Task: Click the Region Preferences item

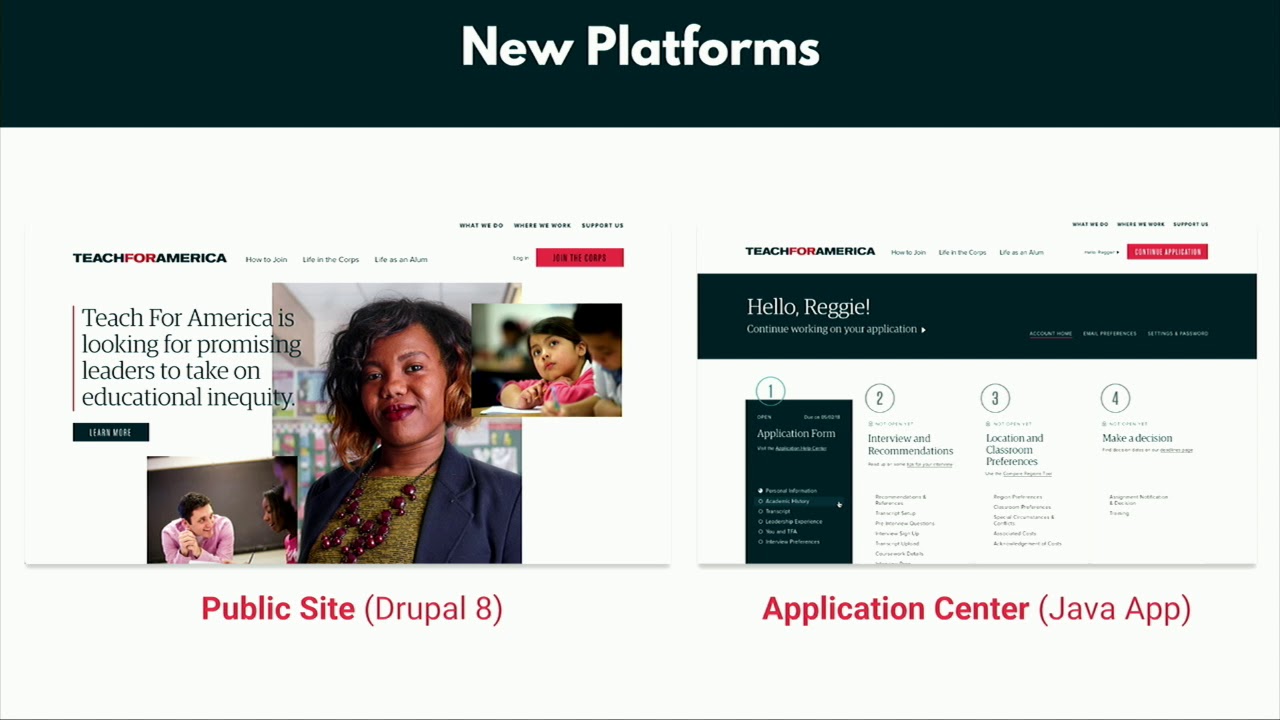Action: point(1017,497)
